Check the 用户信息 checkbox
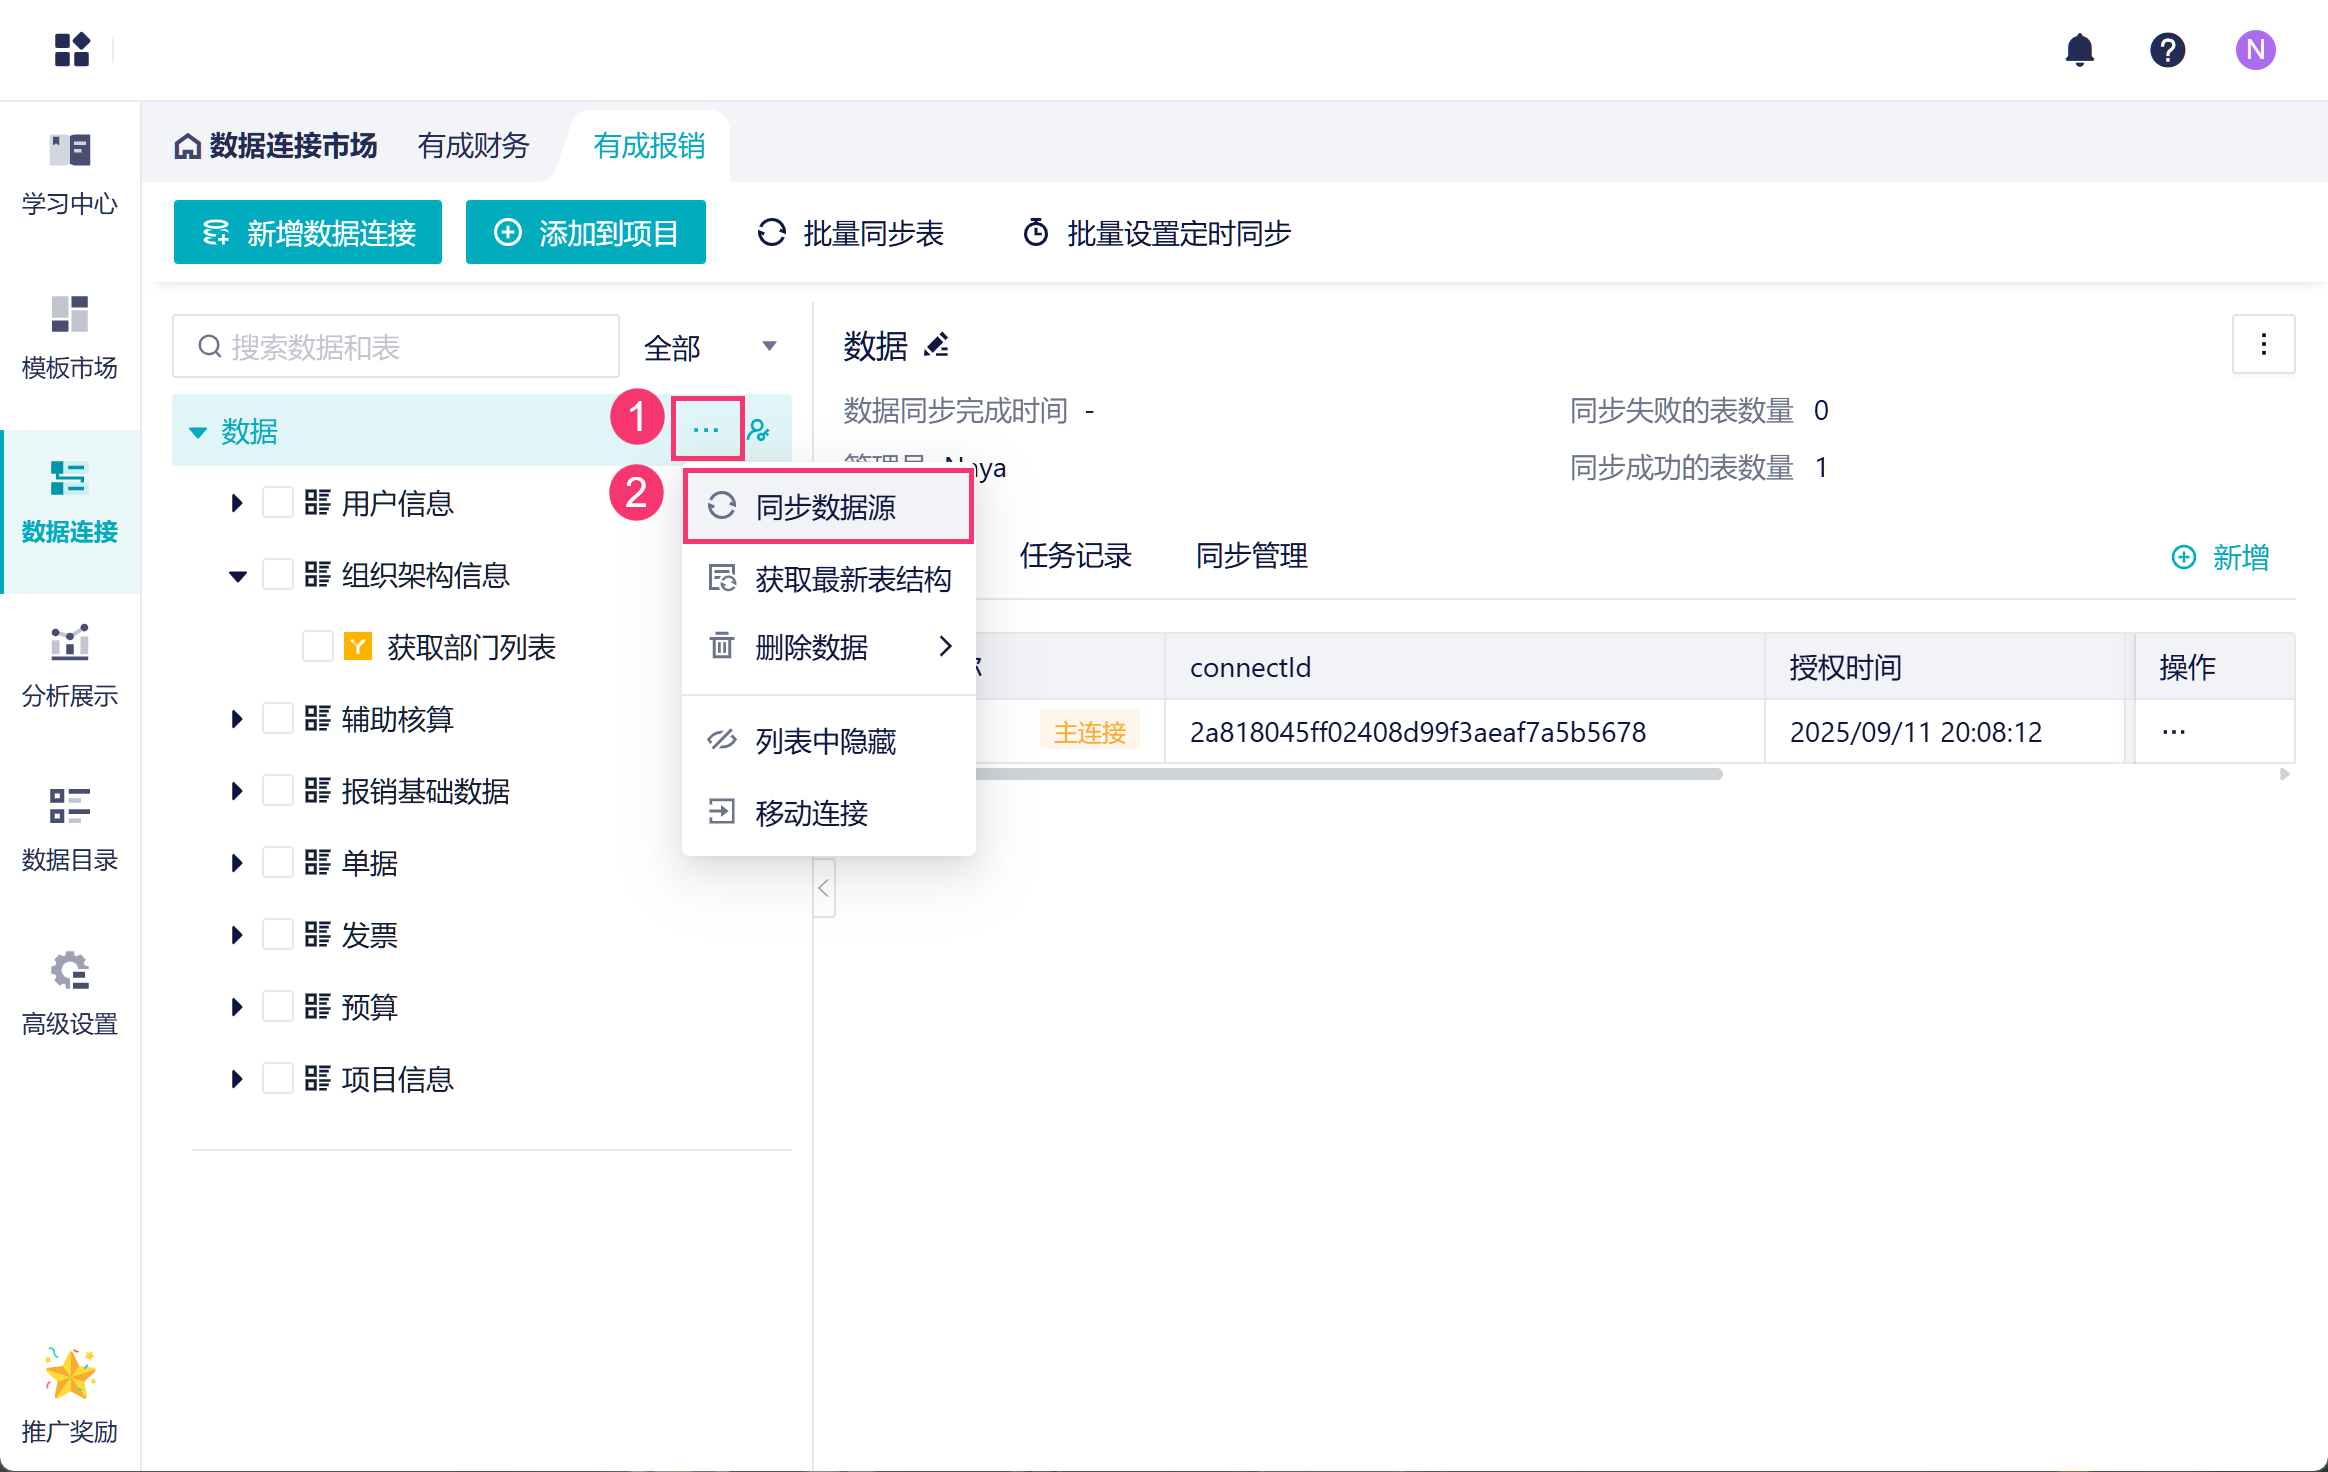 tap(277, 502)
